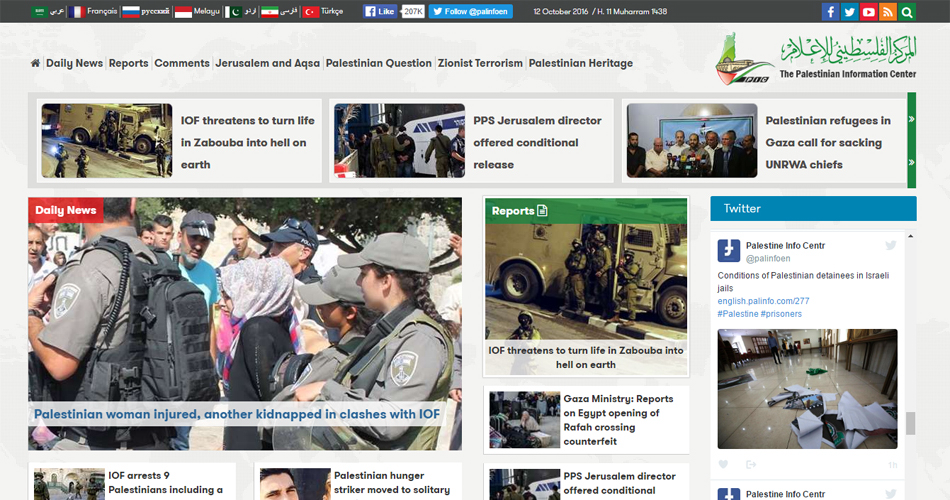
Task: Click the lower carousel arrow on green bar
Action: [x=911, y=162]
